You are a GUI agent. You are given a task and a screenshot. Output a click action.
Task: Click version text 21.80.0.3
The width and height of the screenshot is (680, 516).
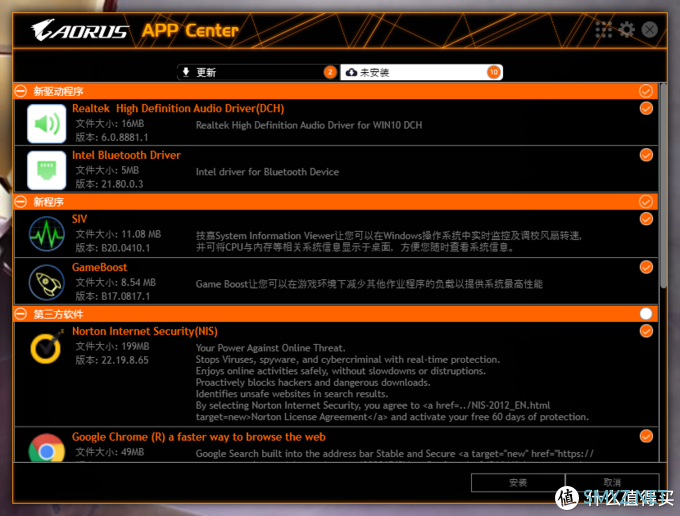[x=122, y=184]
